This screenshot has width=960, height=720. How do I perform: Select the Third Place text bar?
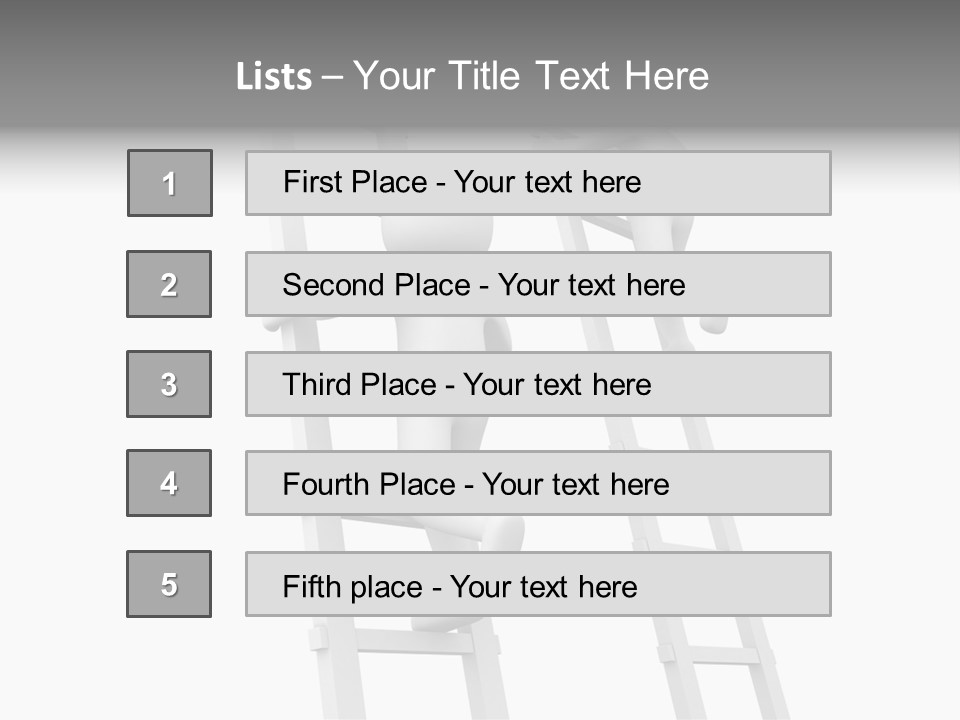click(x=538, y=384)
